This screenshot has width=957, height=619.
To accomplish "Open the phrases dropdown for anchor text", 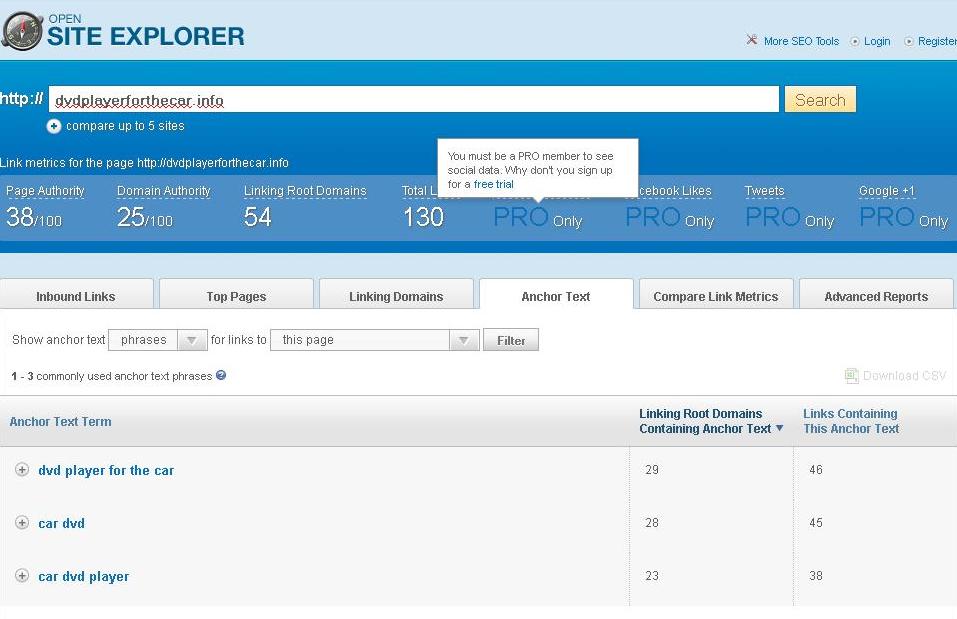I will tap(157, 340).
